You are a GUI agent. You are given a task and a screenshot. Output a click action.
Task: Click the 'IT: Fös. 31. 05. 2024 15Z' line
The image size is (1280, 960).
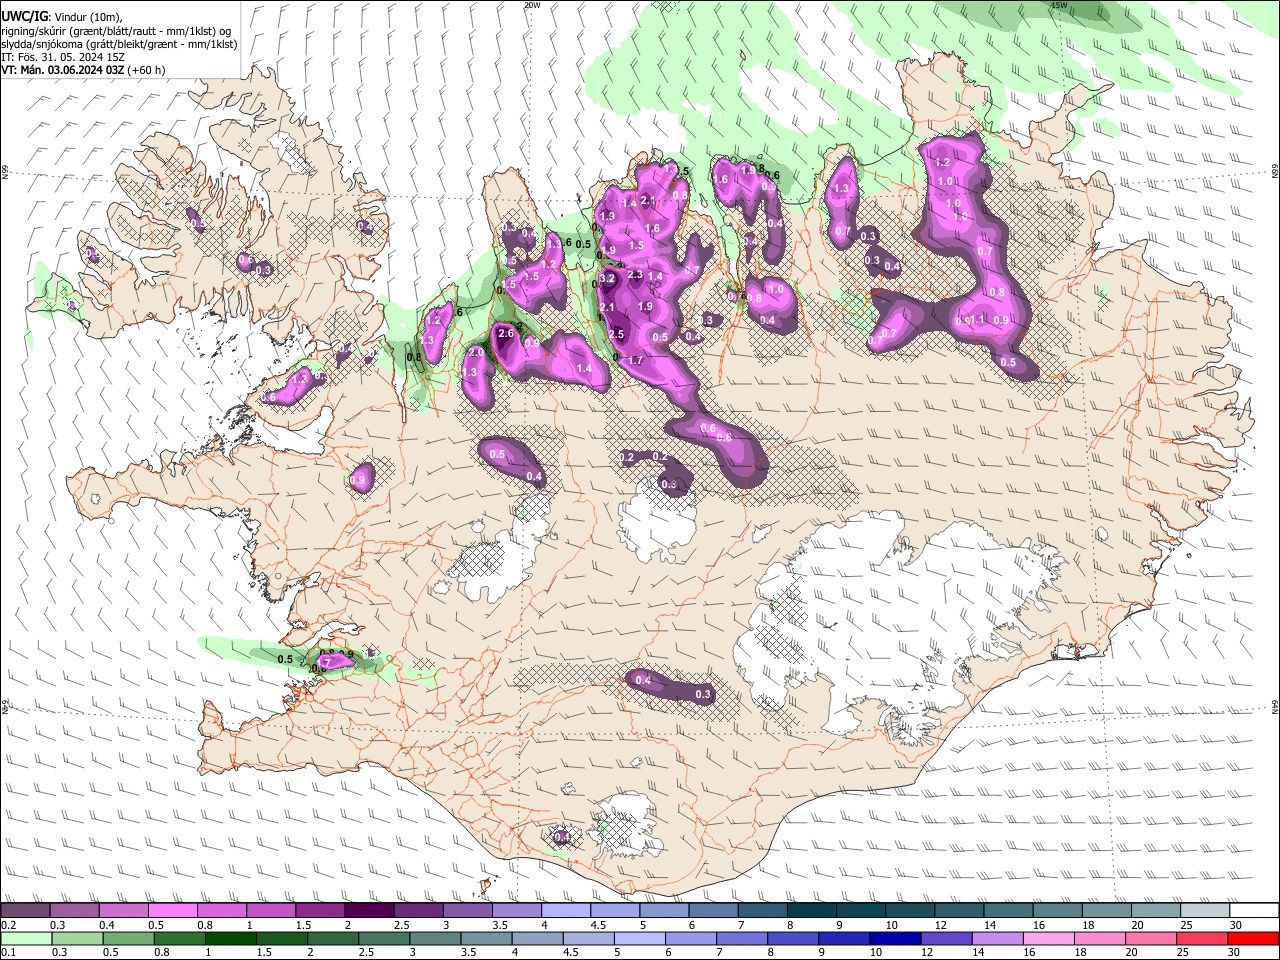pos(63,57)
